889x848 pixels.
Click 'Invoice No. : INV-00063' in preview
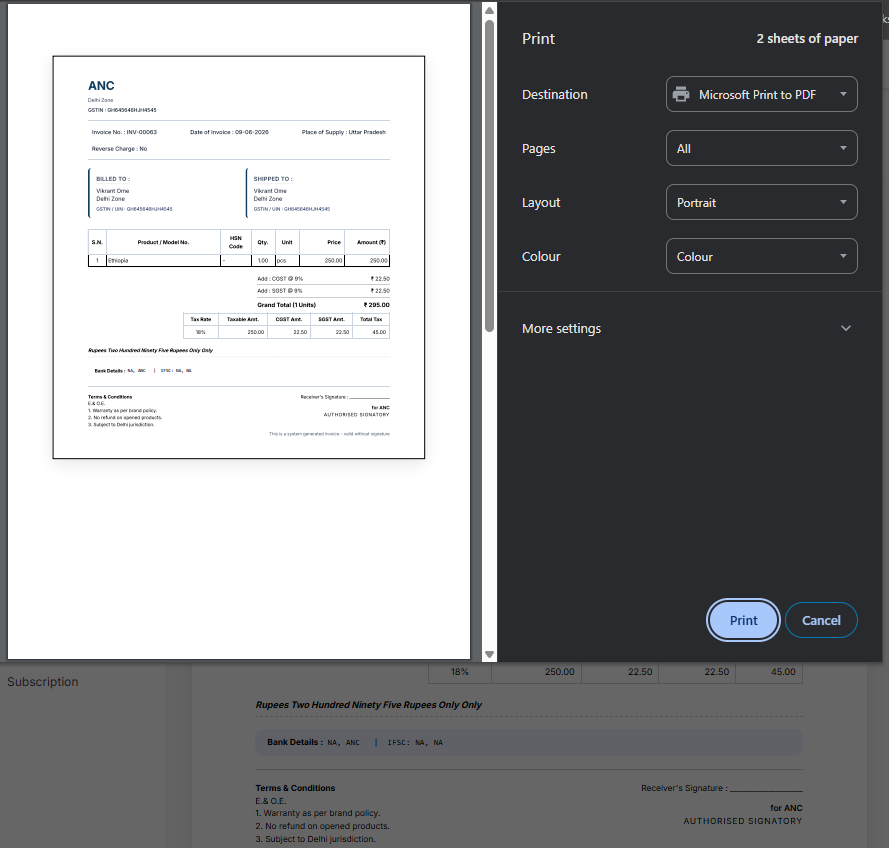[x=124, y=132]
